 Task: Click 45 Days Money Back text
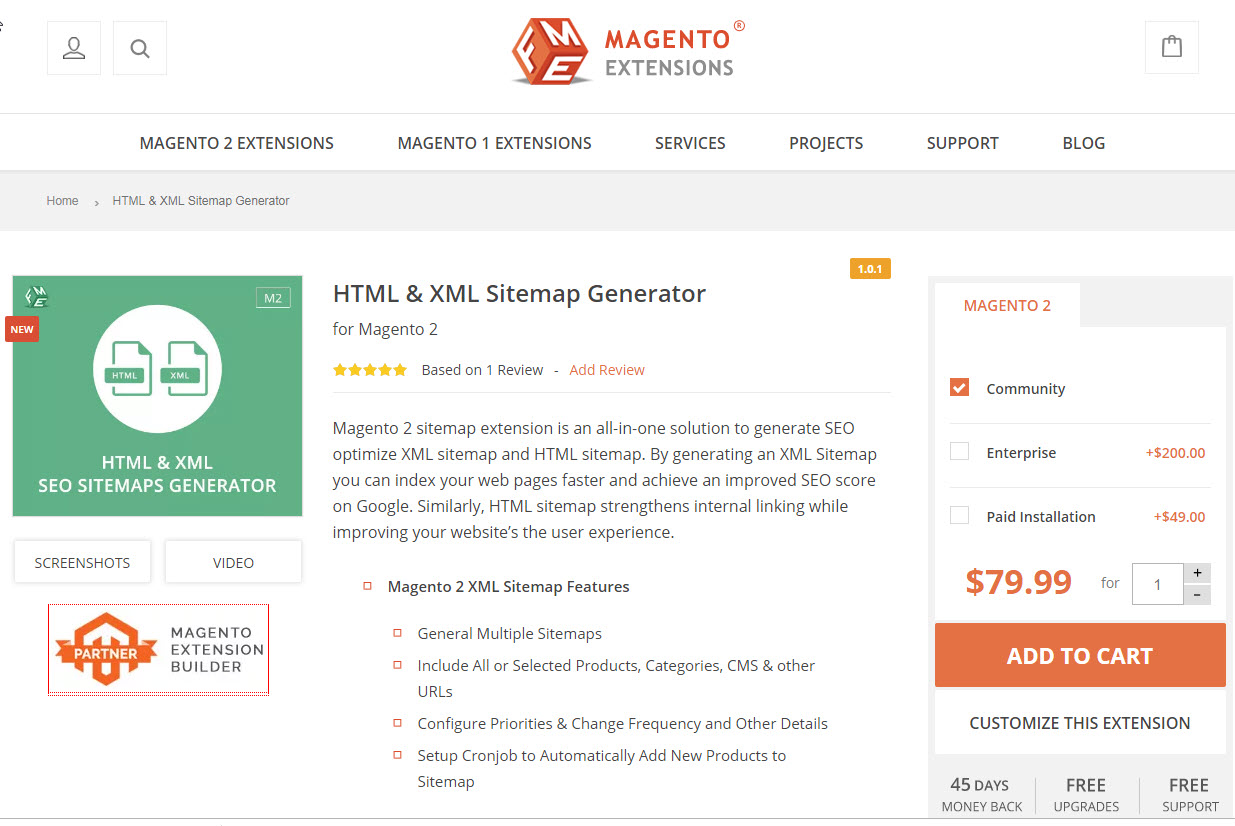pyautogui.click(x=982, y=795)
